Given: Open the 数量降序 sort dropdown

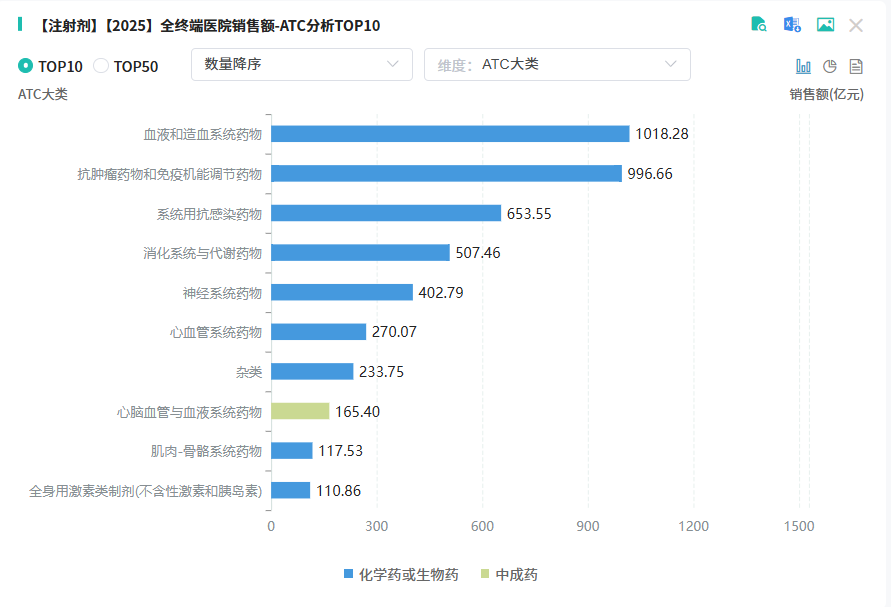Looking at the screenshot, I should 302,64.
